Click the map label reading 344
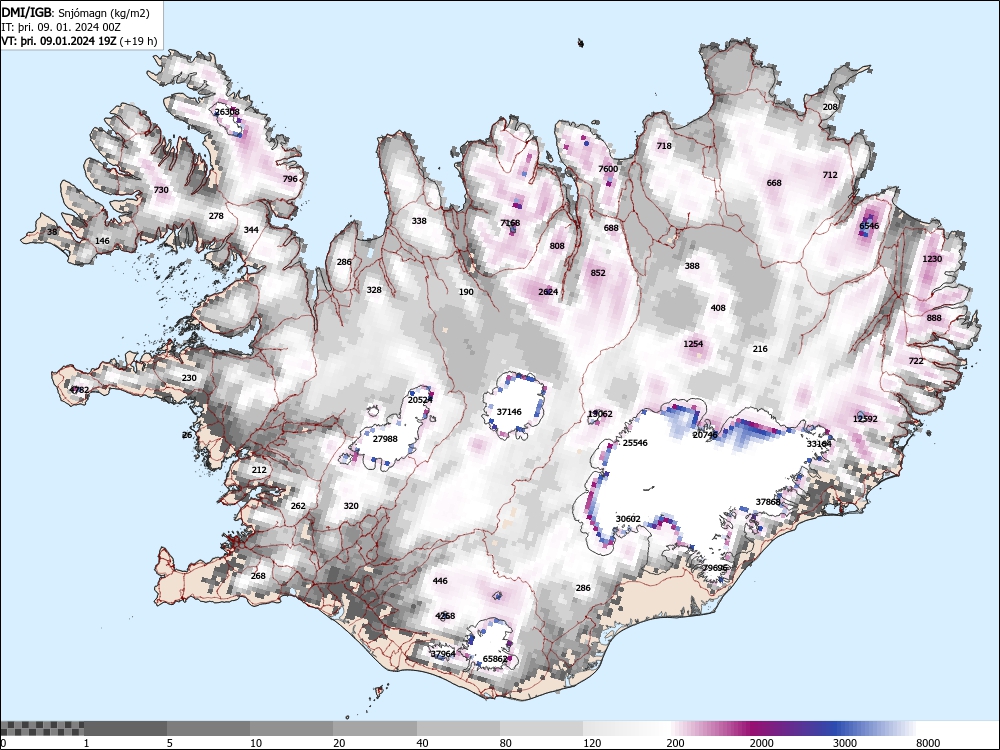 click(251, 230)
